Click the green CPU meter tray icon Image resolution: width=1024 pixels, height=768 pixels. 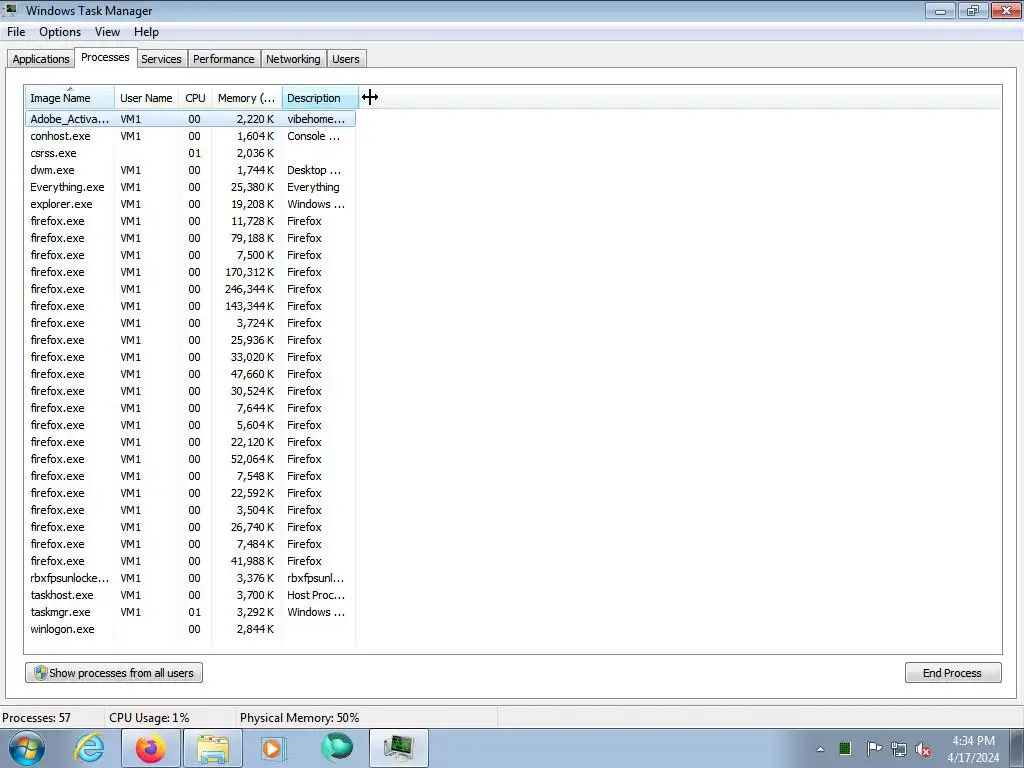(844, 748)
